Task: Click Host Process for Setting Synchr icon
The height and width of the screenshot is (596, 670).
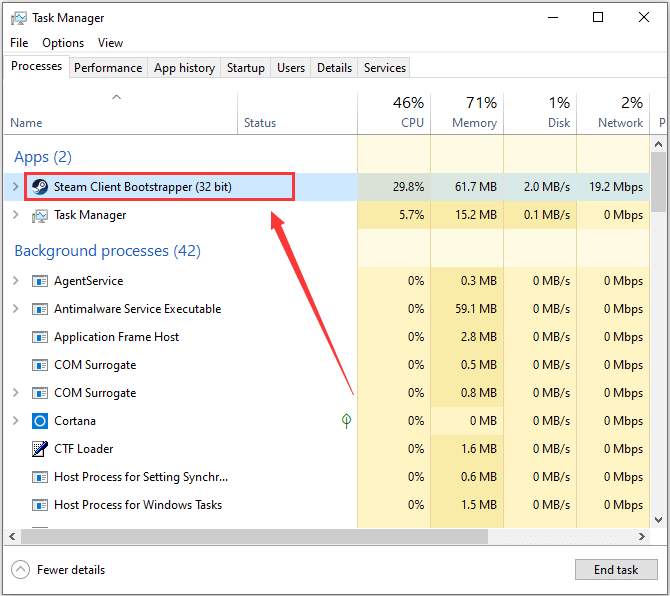Action: point(40,477)
